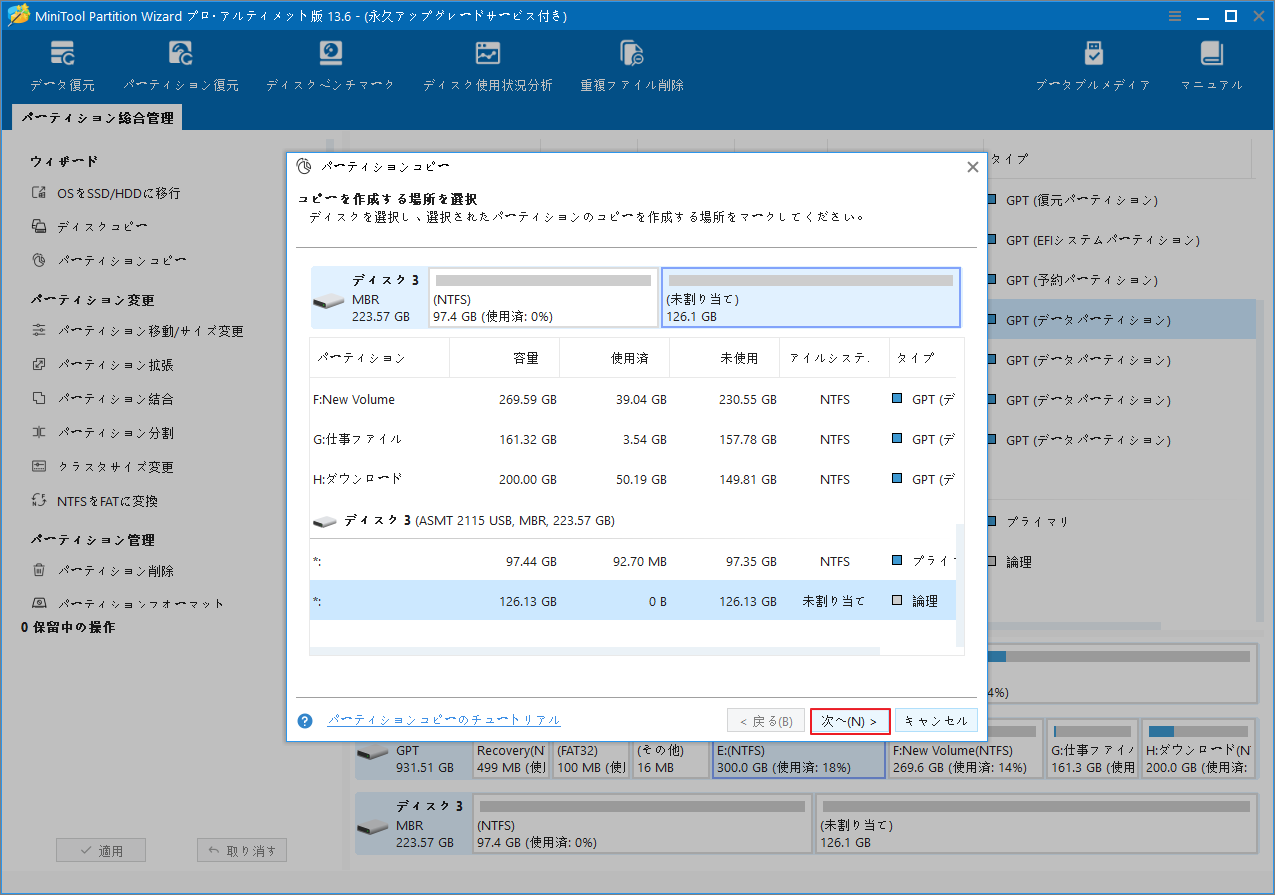The height and width of the screenshot is (895, 1275).
Task: Sort dialog list by 容量 column
Action: [505, 358]
